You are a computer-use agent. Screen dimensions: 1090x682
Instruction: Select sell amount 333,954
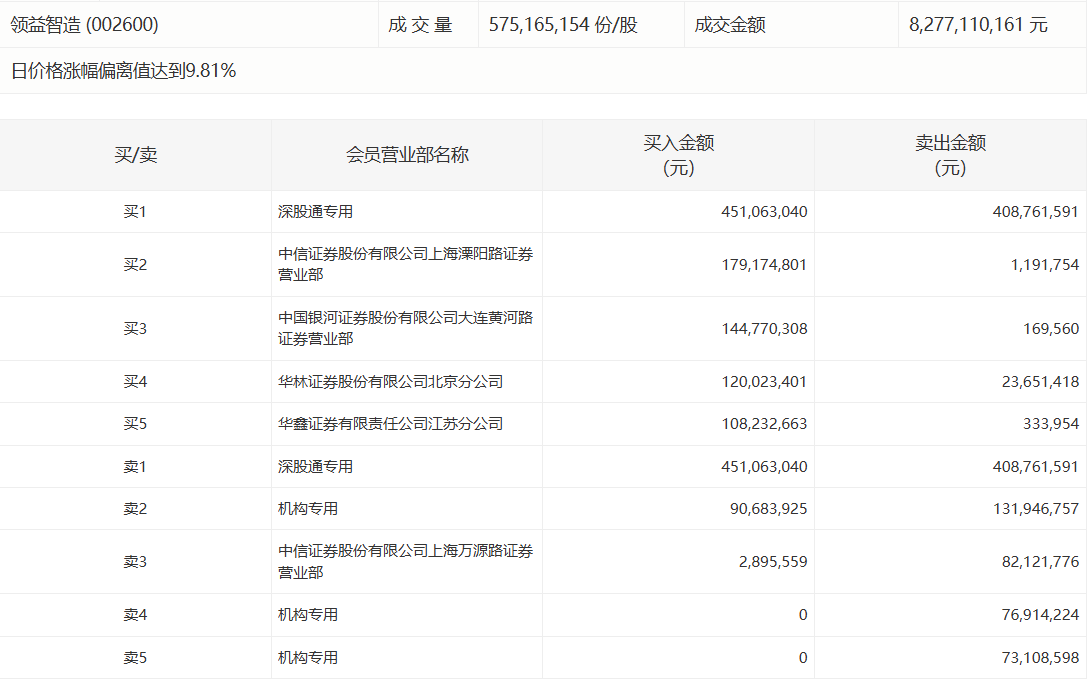tap(1051, 424)
